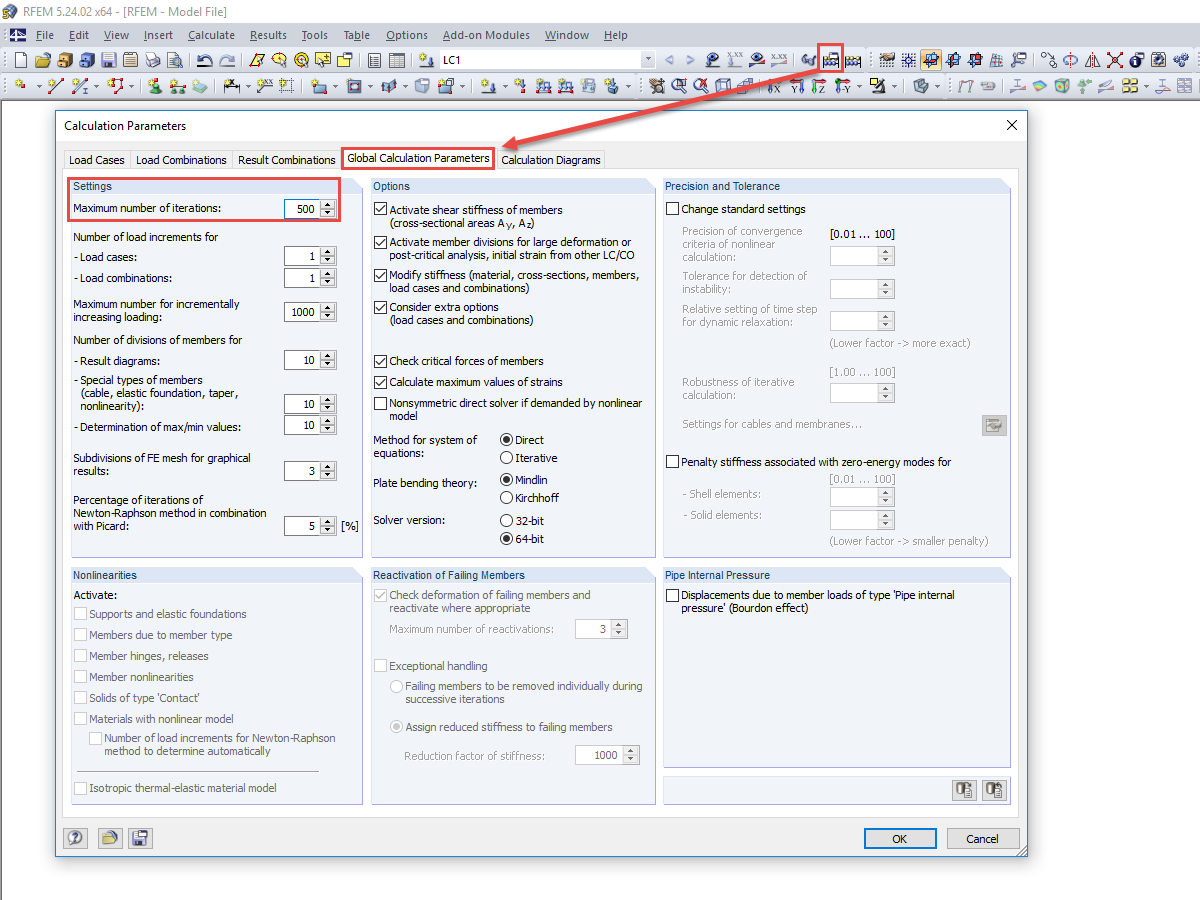
Task: Open the Options menu
Action: coord(407,35)
